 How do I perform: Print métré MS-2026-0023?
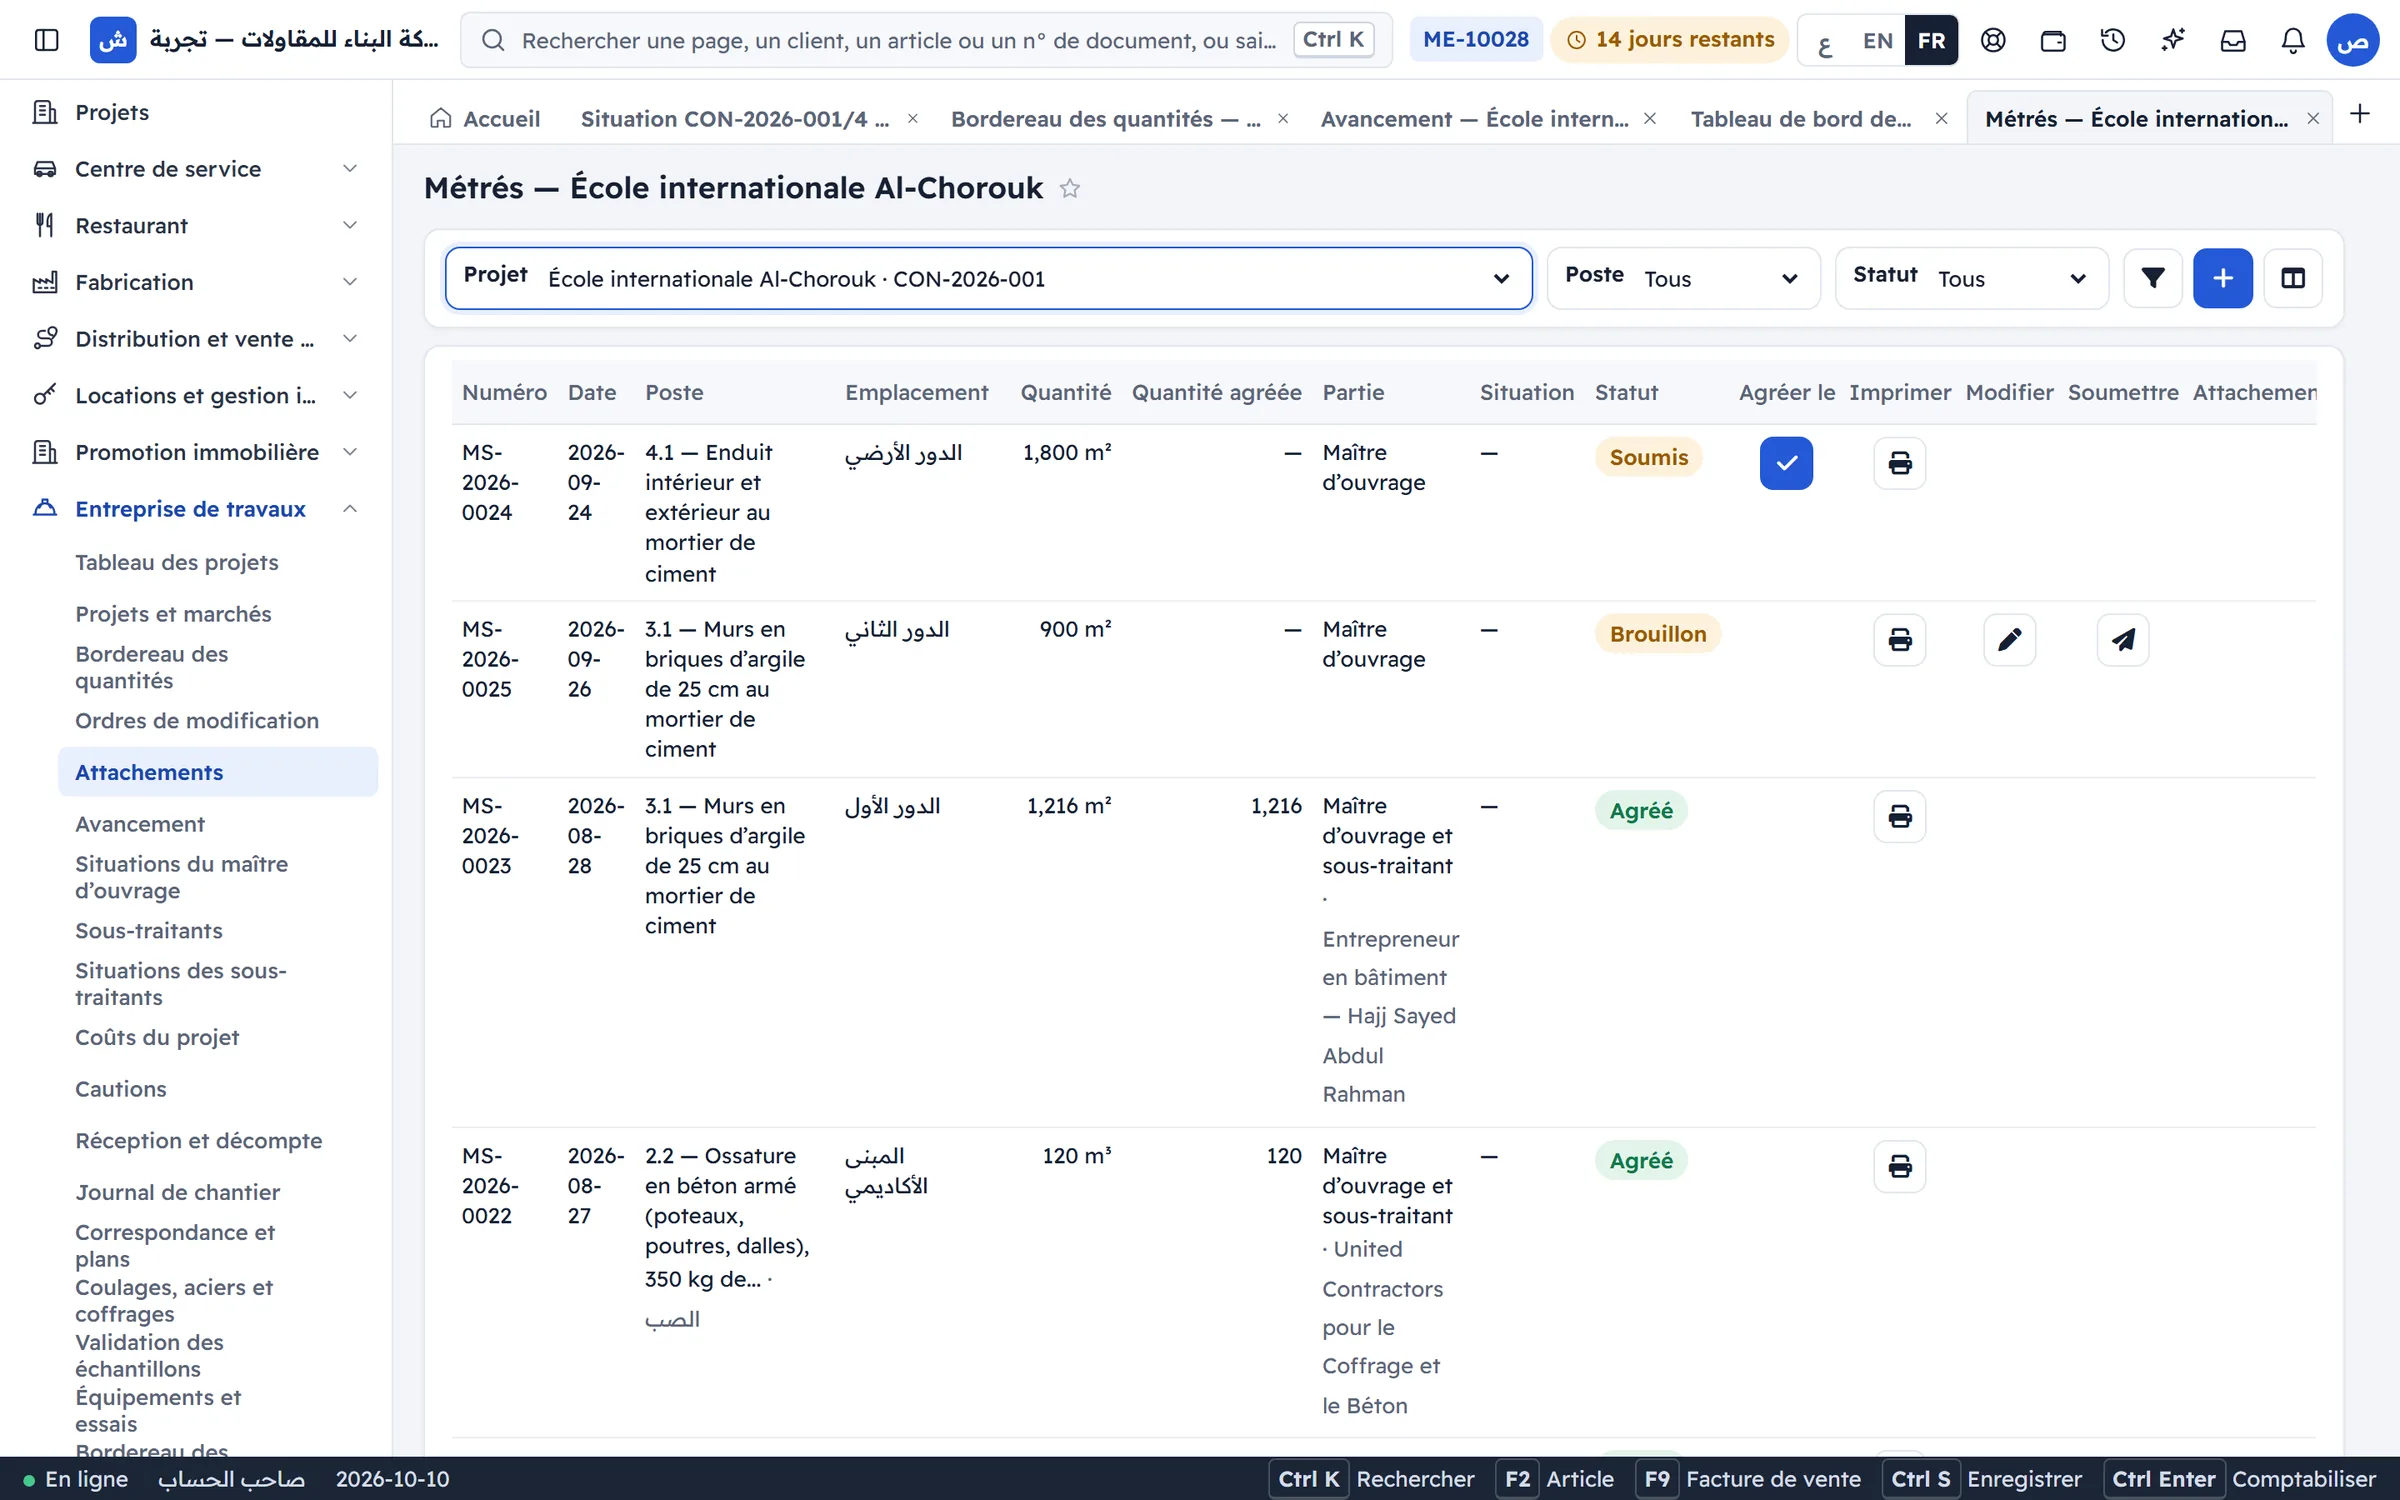[1900, 817]
